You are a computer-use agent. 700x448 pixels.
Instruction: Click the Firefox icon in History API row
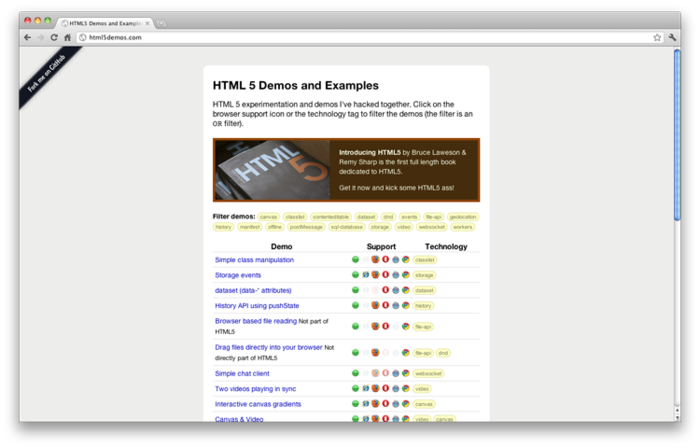[375, 305]
